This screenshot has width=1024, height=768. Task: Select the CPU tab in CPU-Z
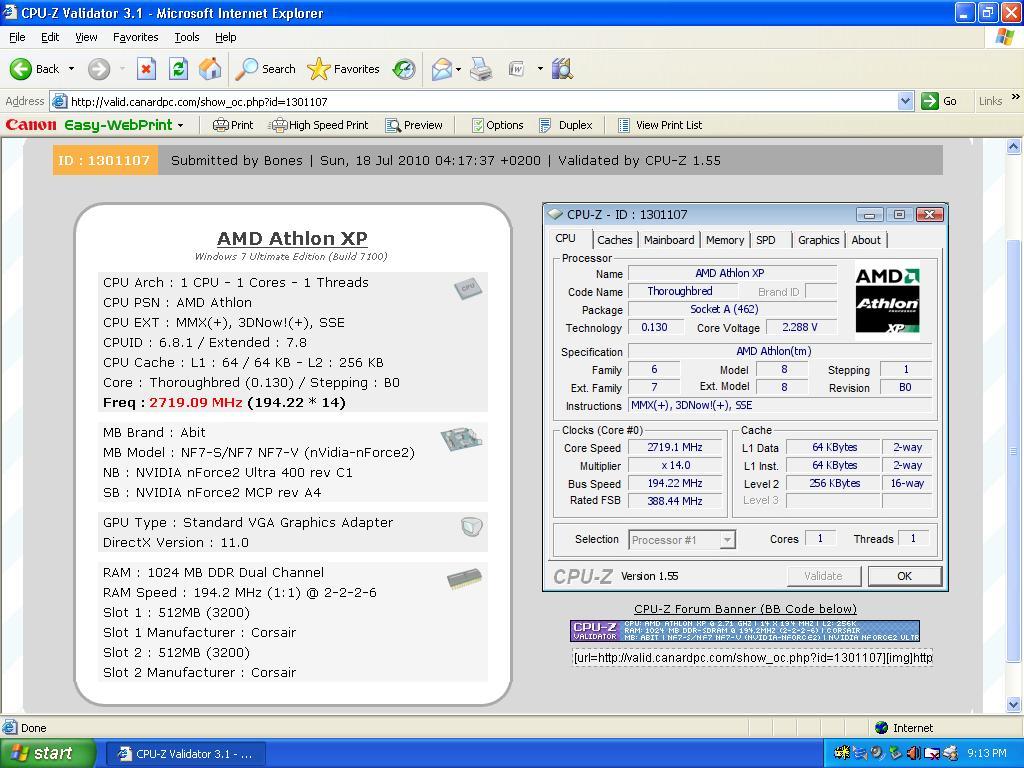(x=566, y=238)
